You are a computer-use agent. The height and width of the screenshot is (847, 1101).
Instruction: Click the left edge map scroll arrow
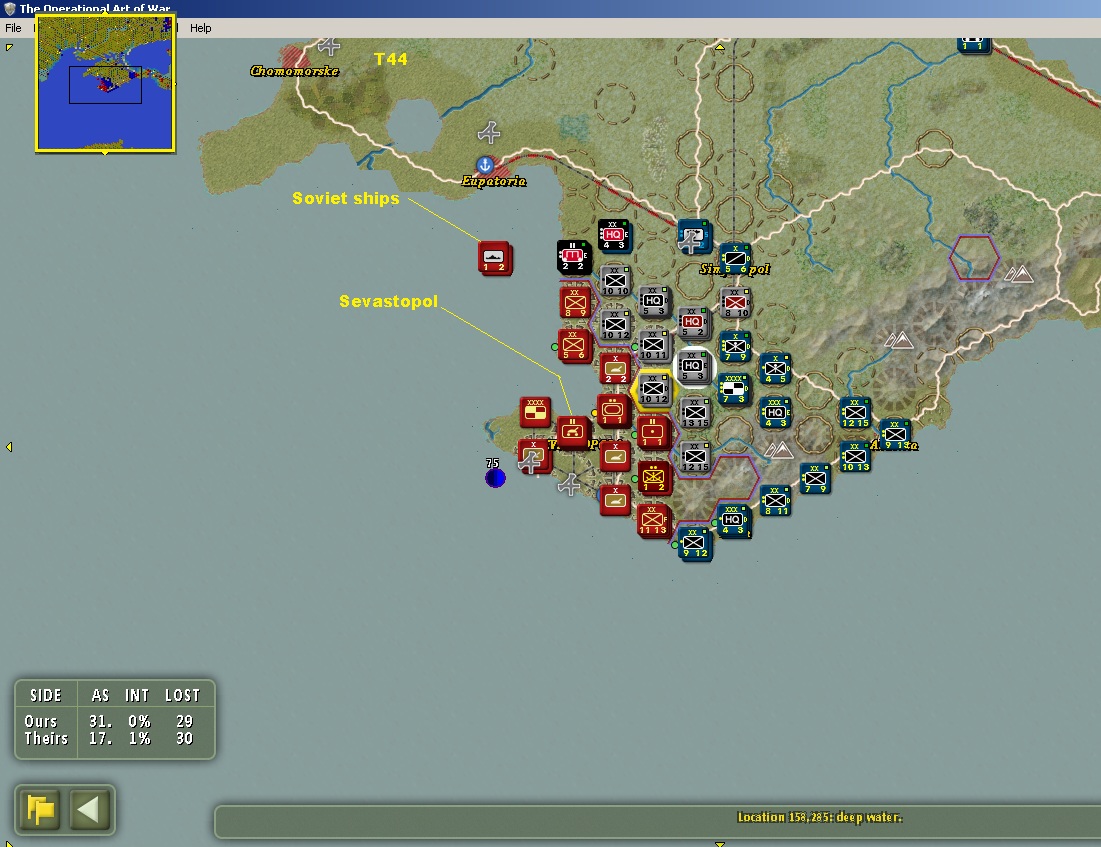9,447
